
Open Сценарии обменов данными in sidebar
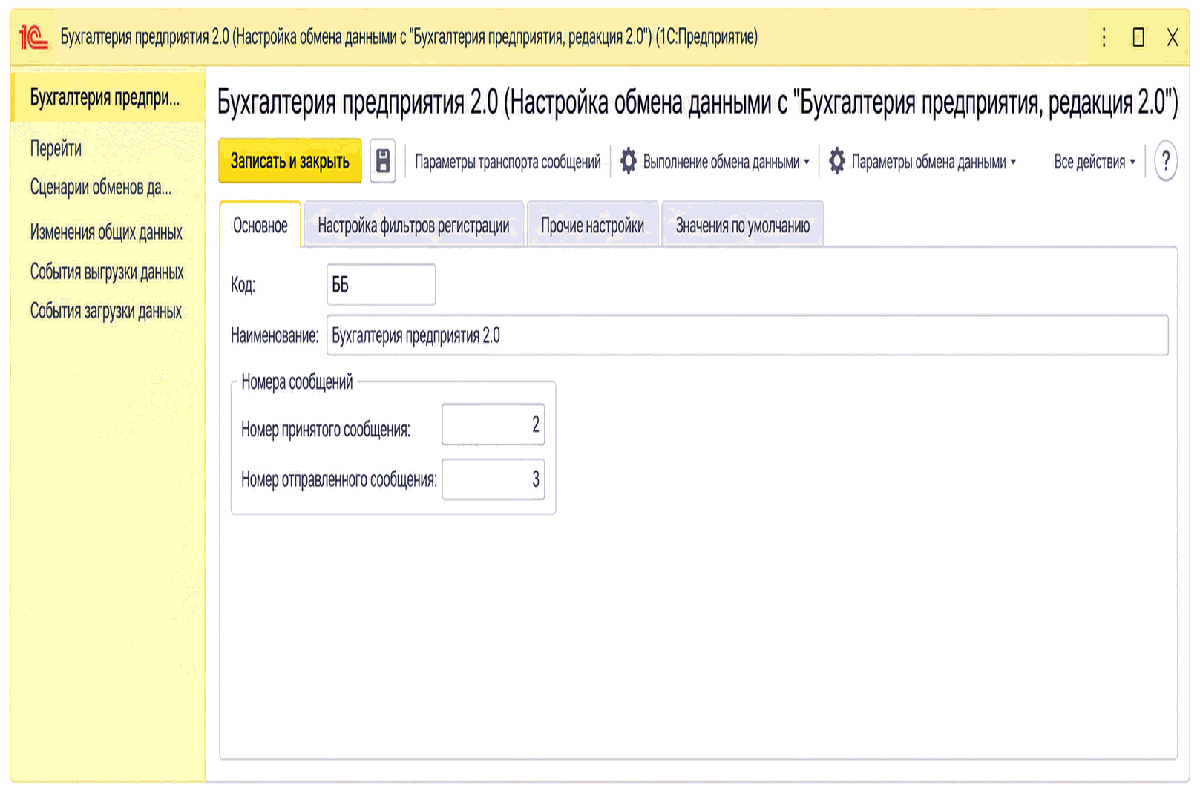click(x=101, y=187)
